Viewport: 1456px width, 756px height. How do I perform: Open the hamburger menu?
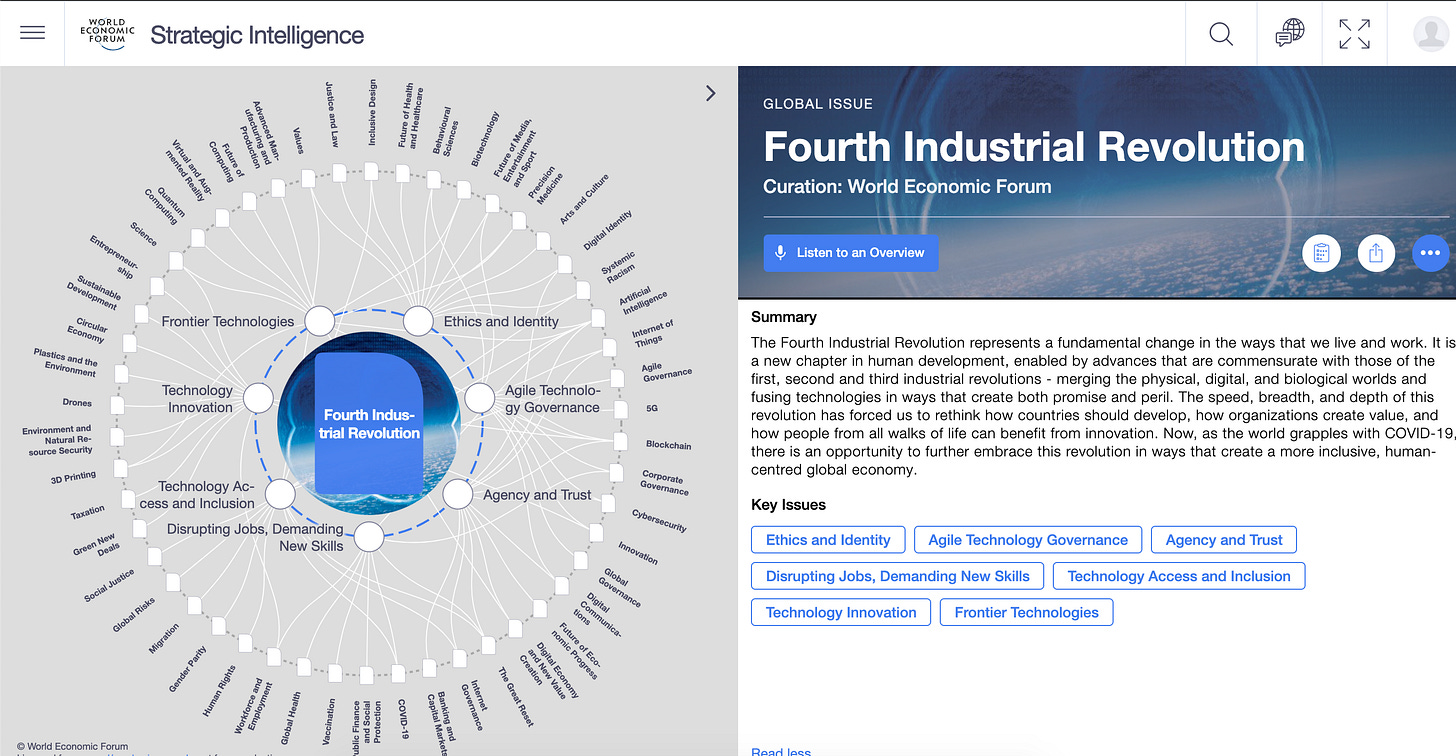coord(32,33)
